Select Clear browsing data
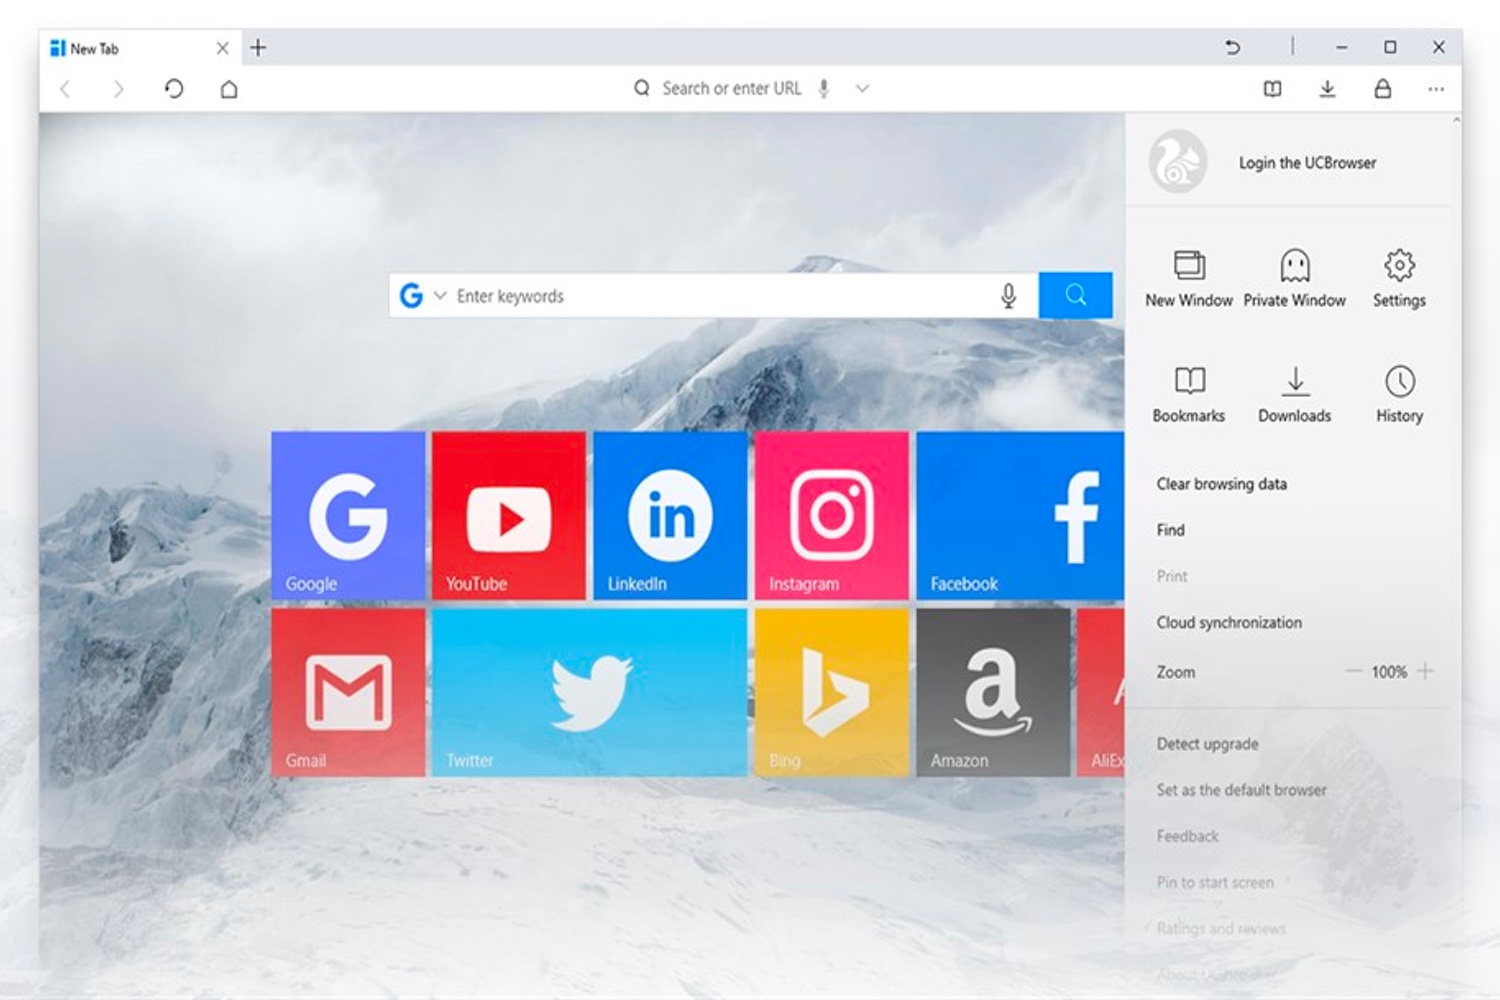Viewport: 1500px width, 1000px height. 1221,484
